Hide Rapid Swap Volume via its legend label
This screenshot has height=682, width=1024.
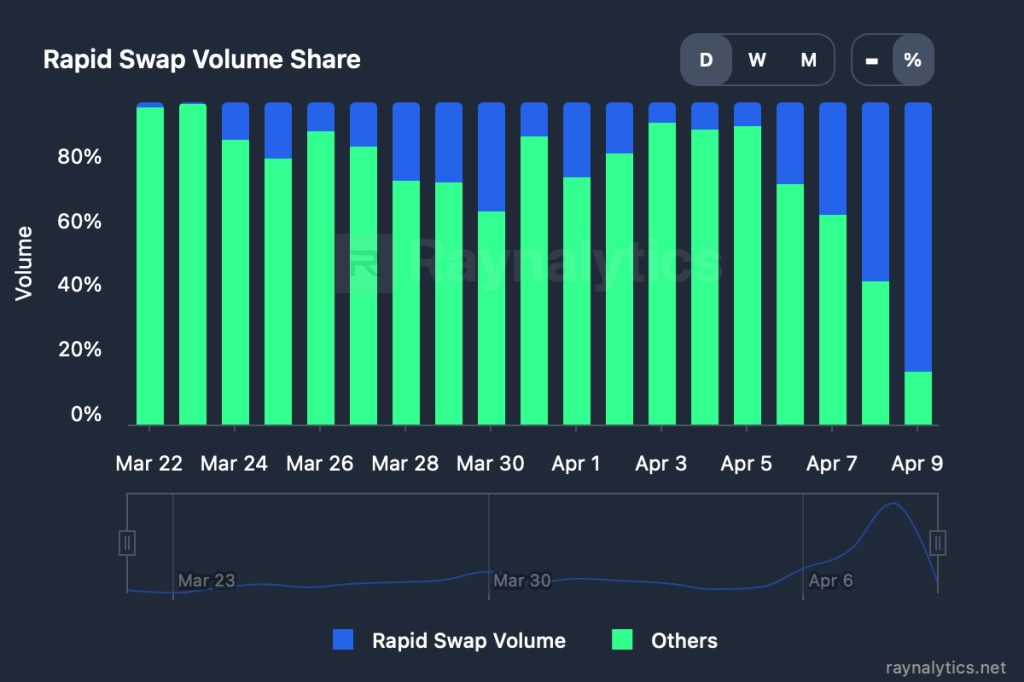469,640
